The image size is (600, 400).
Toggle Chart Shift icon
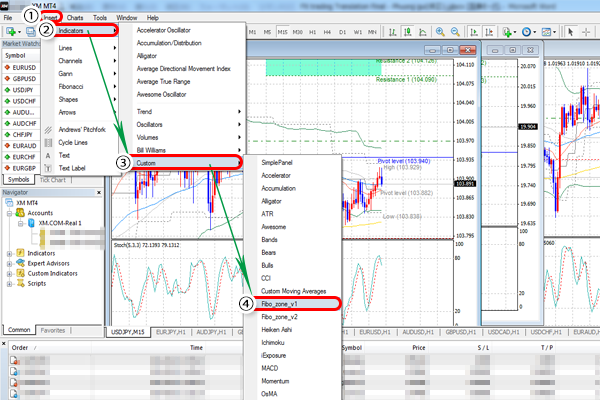(489, 32)
